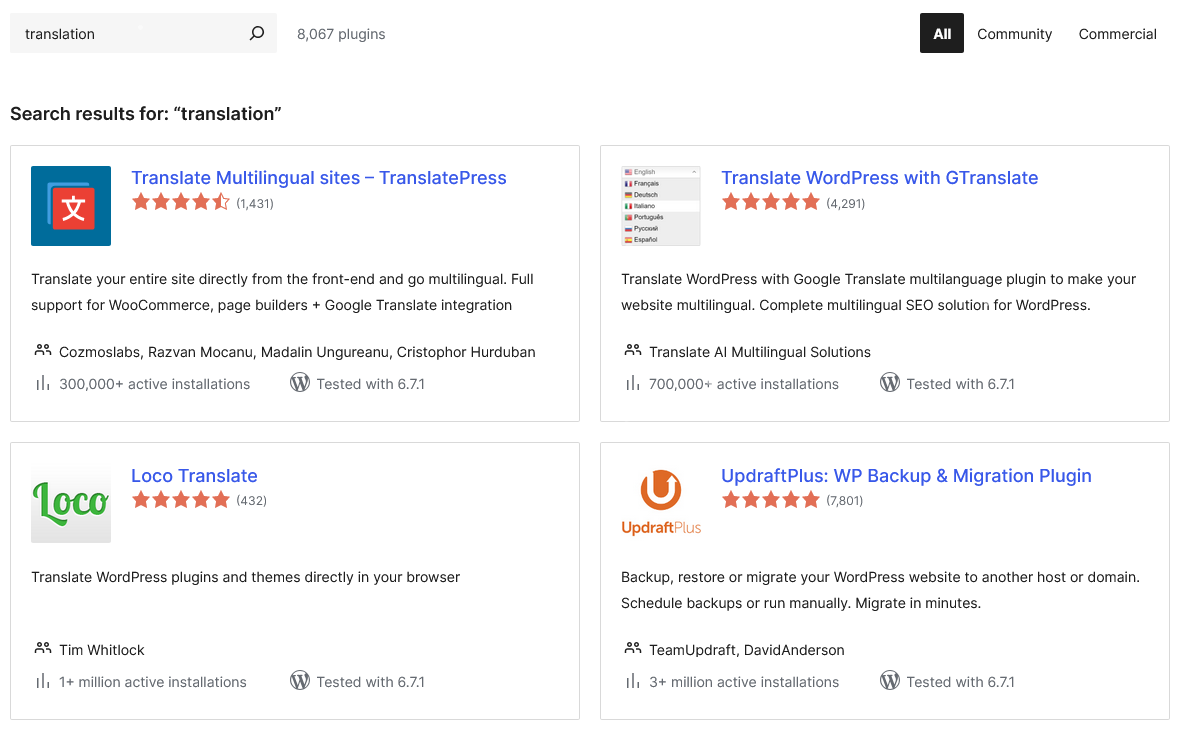Click the installs chart icon beside 1+ million
Screen dimensions: 1183x737
coord(43,681)
